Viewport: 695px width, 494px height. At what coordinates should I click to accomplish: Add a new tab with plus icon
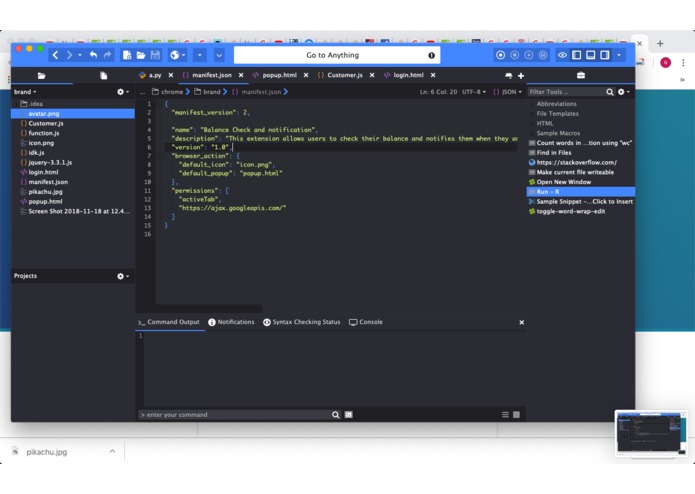coord(521,76)
